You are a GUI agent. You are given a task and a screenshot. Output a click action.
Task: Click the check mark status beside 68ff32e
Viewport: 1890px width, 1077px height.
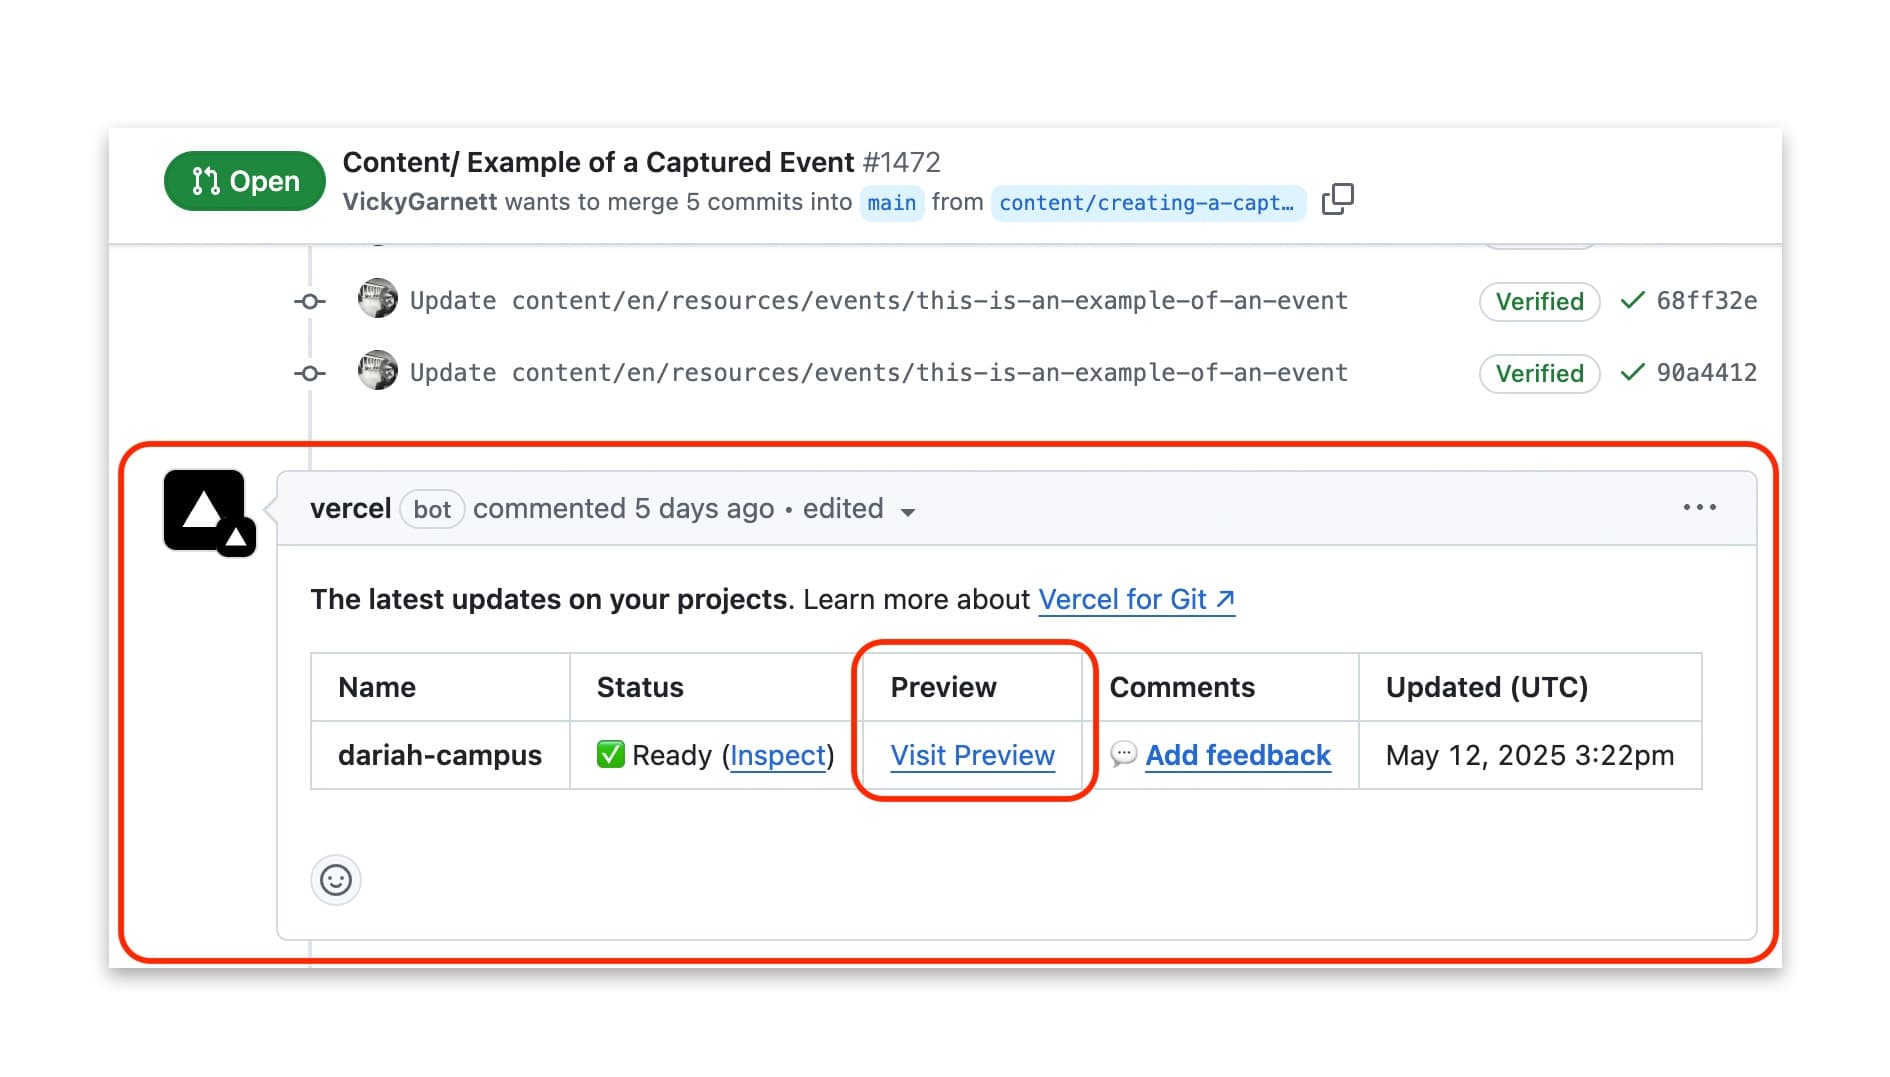point(1632,300)
